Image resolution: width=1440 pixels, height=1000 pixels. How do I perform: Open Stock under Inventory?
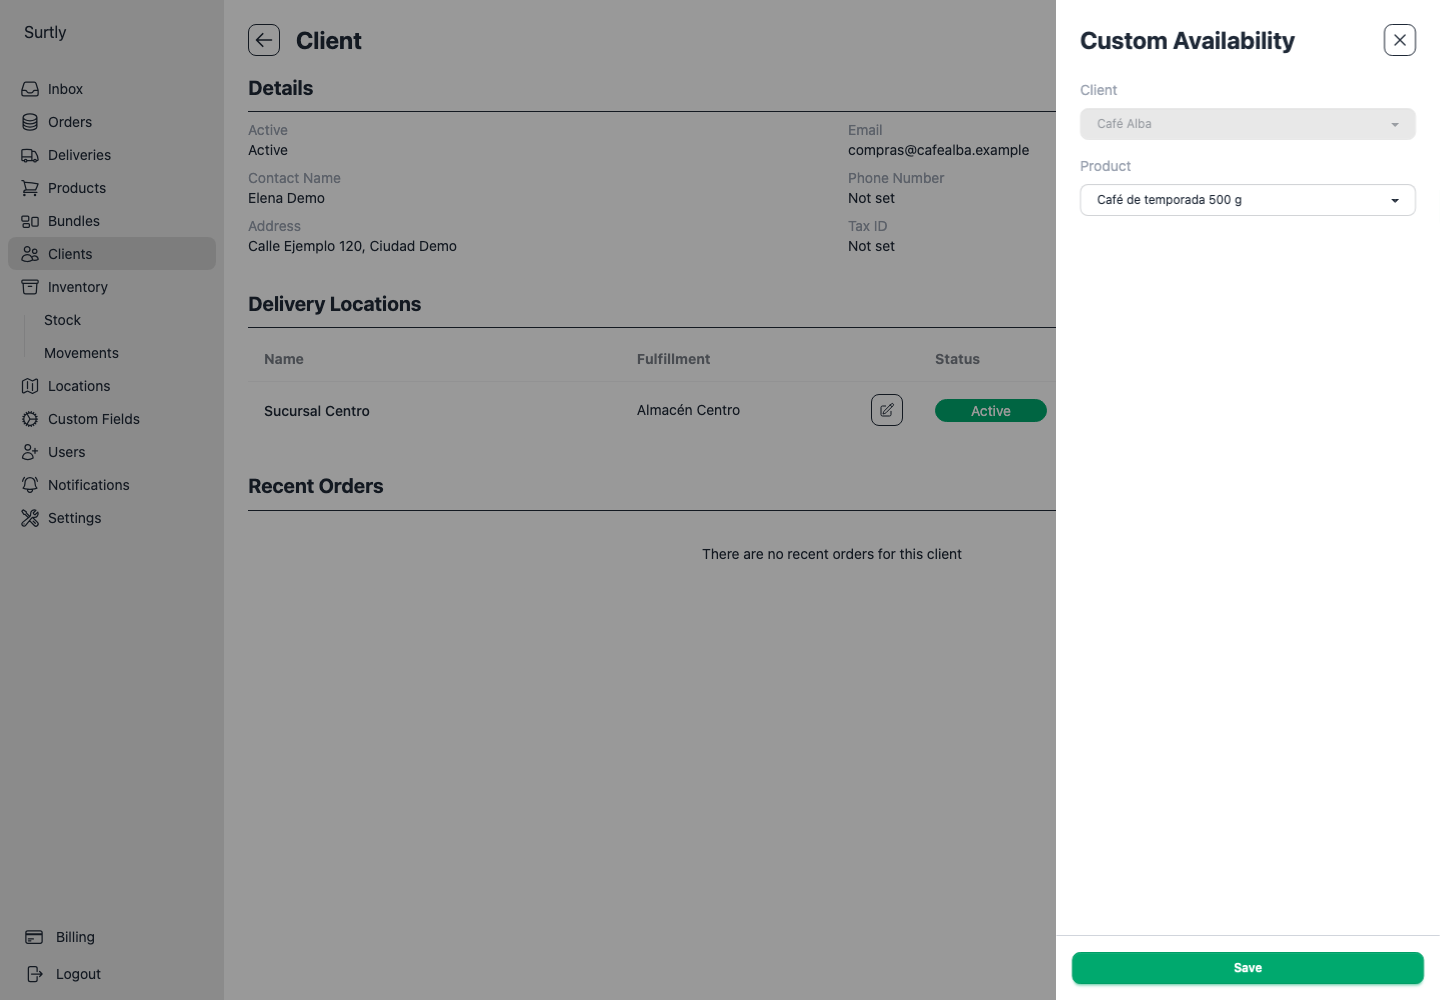pos(62,320)
